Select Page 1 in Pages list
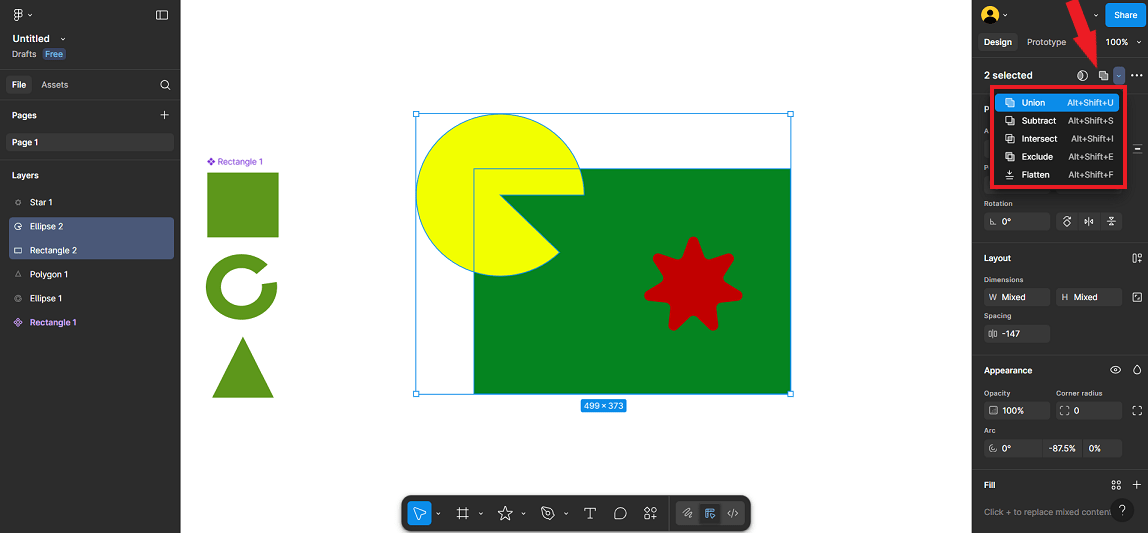The width and height of the screenshot is (1148, 533). pos(90,142)
